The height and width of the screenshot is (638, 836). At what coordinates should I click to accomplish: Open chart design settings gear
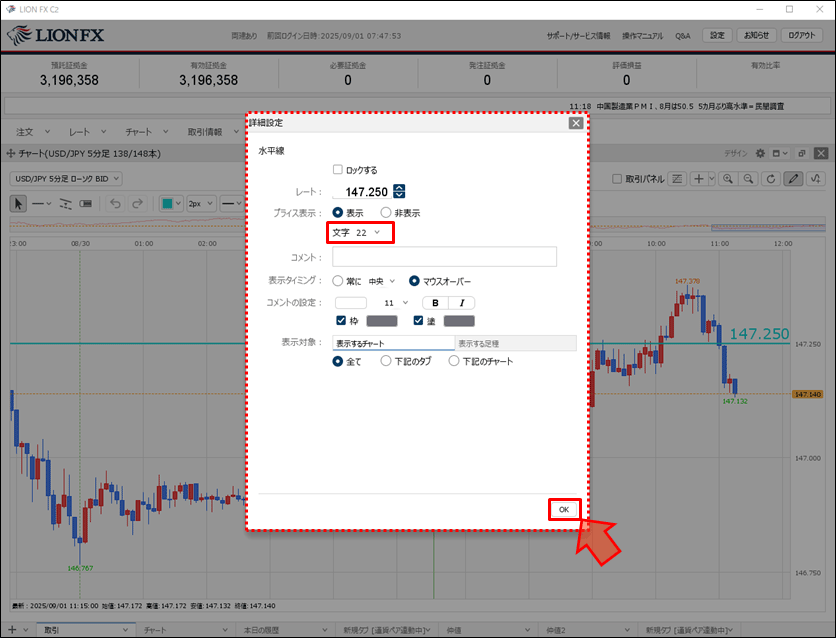[760, 154]
